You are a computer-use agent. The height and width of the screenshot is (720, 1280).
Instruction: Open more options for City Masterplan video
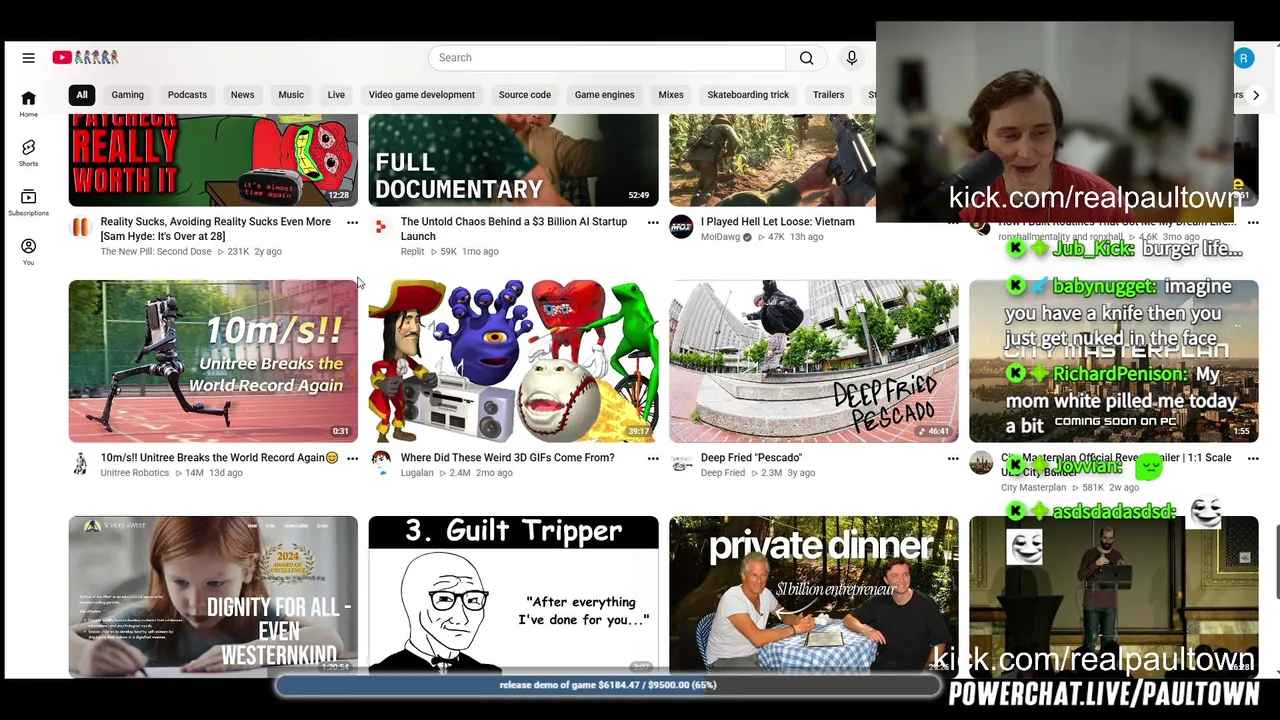(x=1253, y=459)
